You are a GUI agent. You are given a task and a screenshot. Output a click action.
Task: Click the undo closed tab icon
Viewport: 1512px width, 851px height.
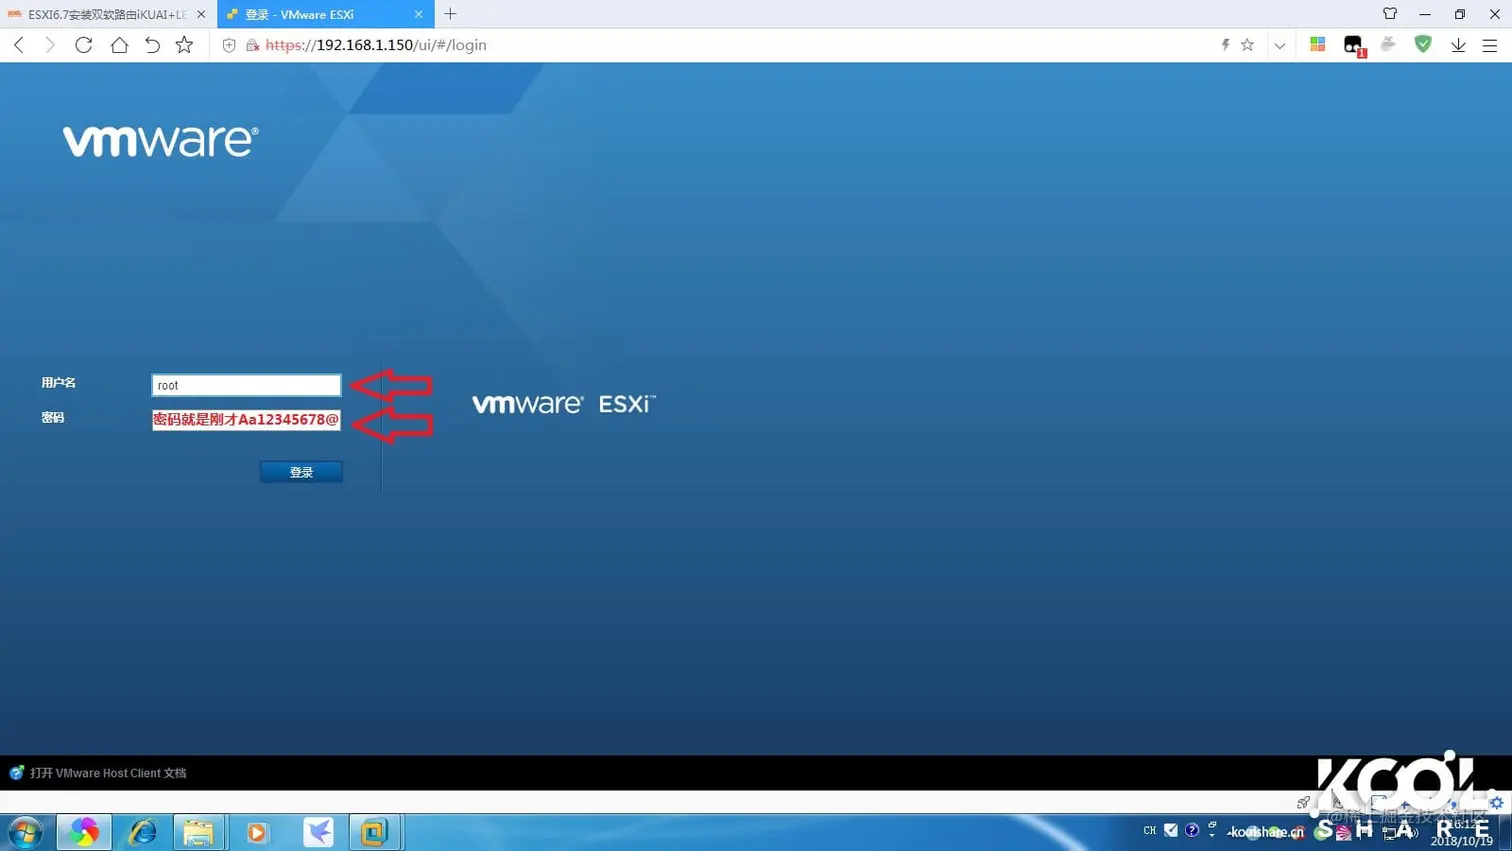point(152,45)
